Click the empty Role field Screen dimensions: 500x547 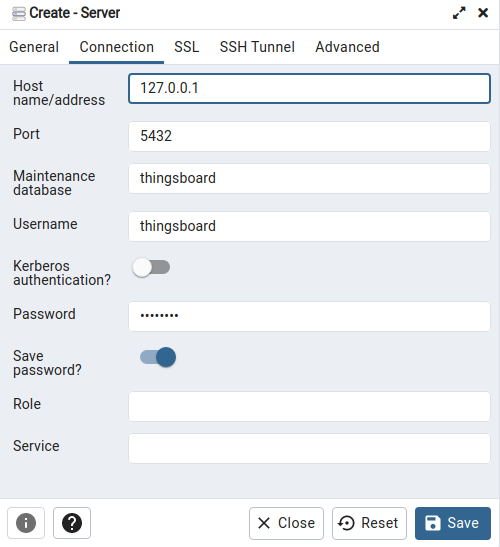click(x=309, y=406)
